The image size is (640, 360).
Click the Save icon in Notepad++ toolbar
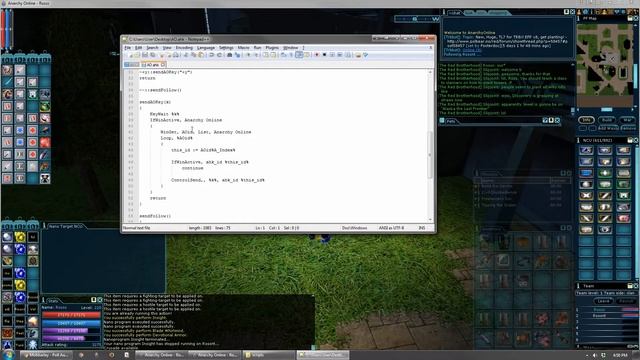[145, 55]
